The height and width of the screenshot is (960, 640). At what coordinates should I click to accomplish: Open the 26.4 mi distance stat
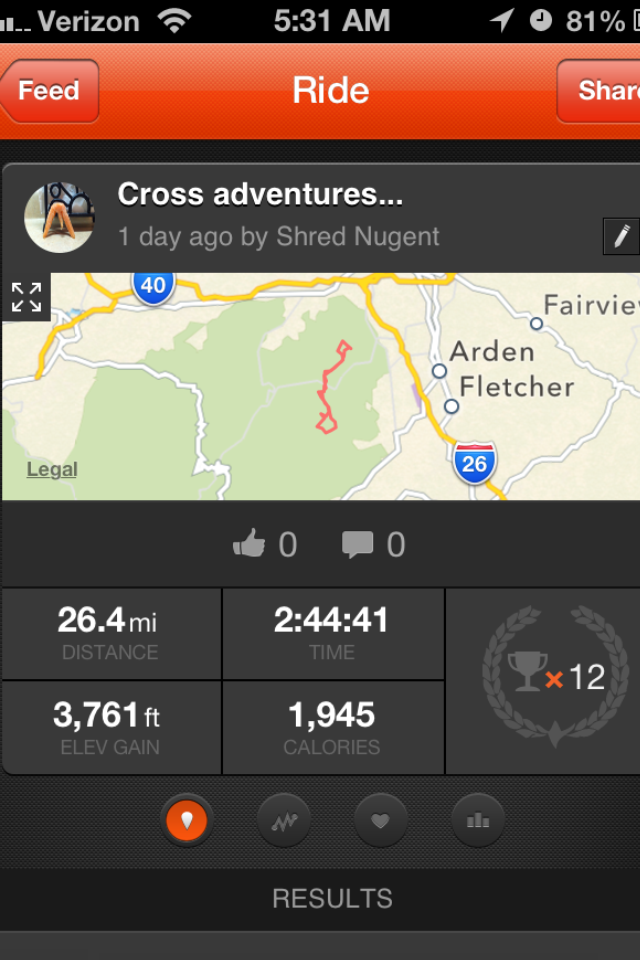(110, 634)
